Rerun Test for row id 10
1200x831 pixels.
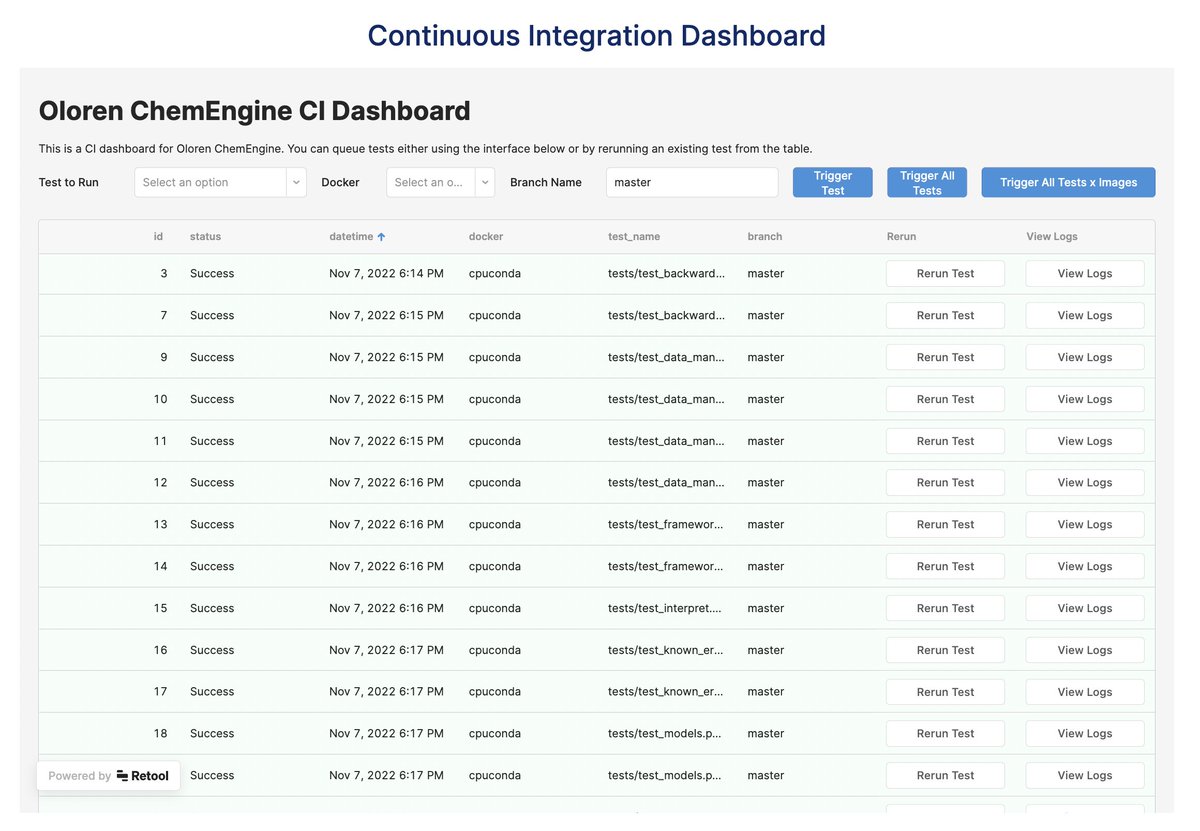945,400
